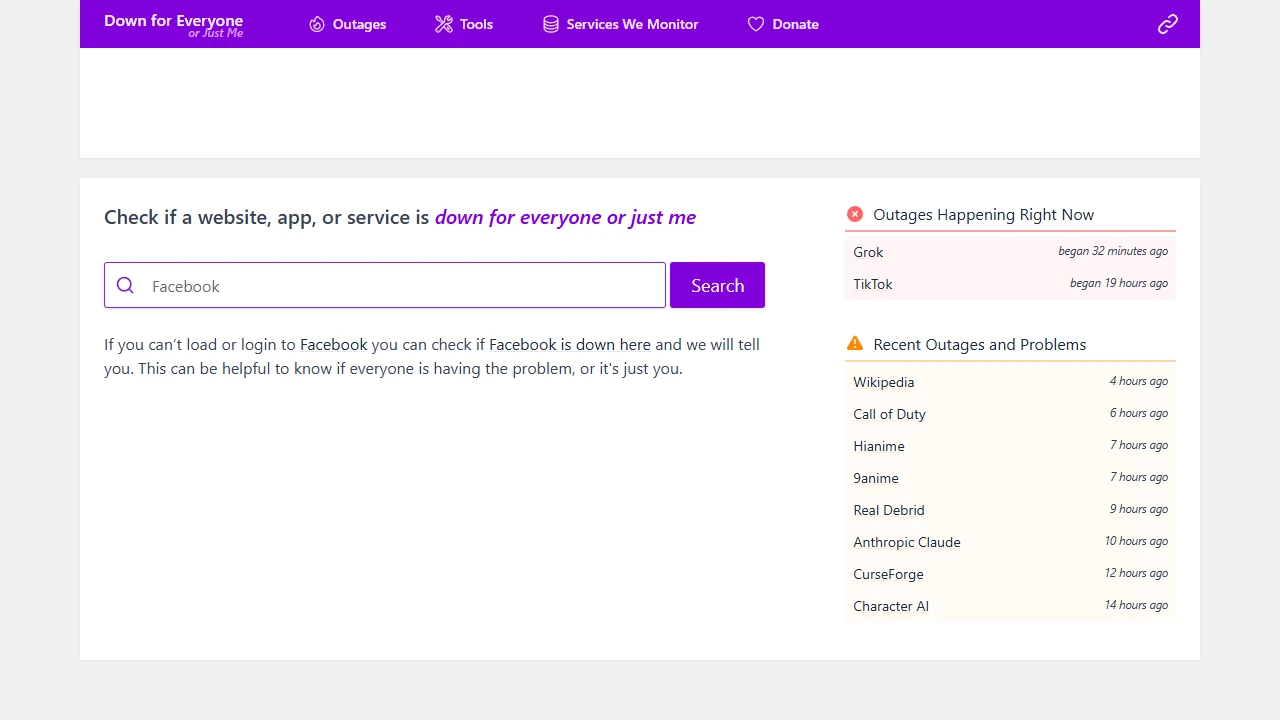Follow the 'Facebook is down here' link
1280x720 pixels.
pos(569,344)
